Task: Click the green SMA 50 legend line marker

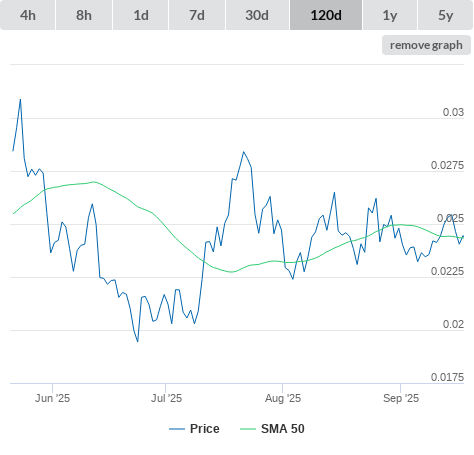Action: pyautogui.click(x=248, y=429)
